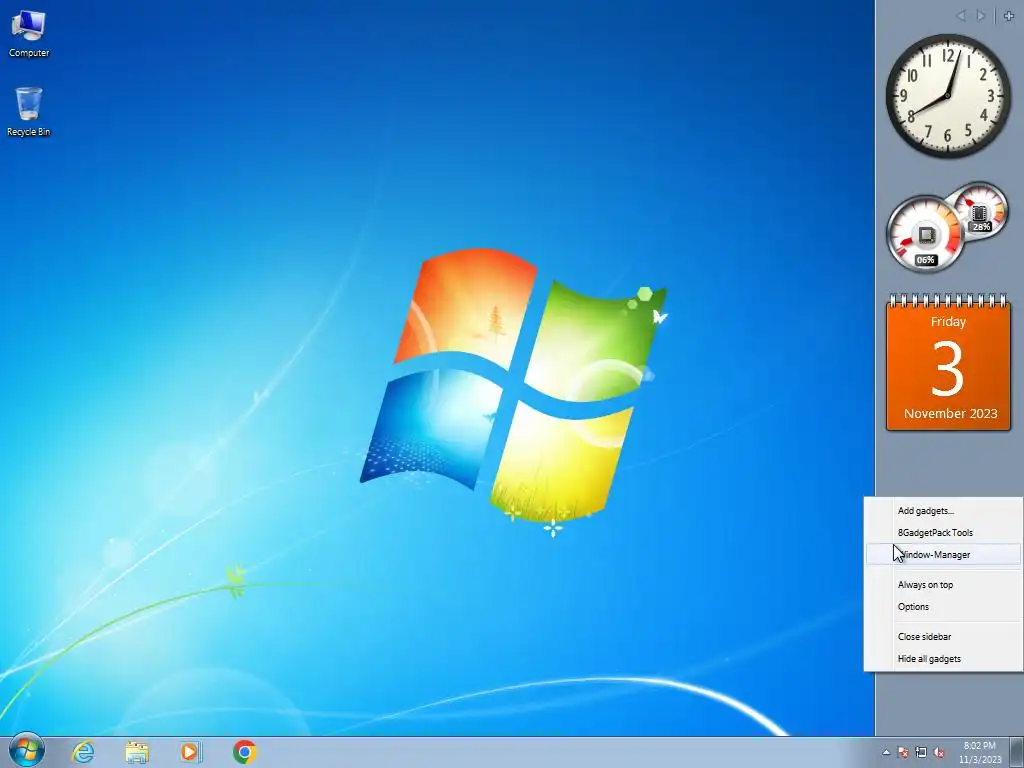Click the analog Clock gadget

(948, 96)
